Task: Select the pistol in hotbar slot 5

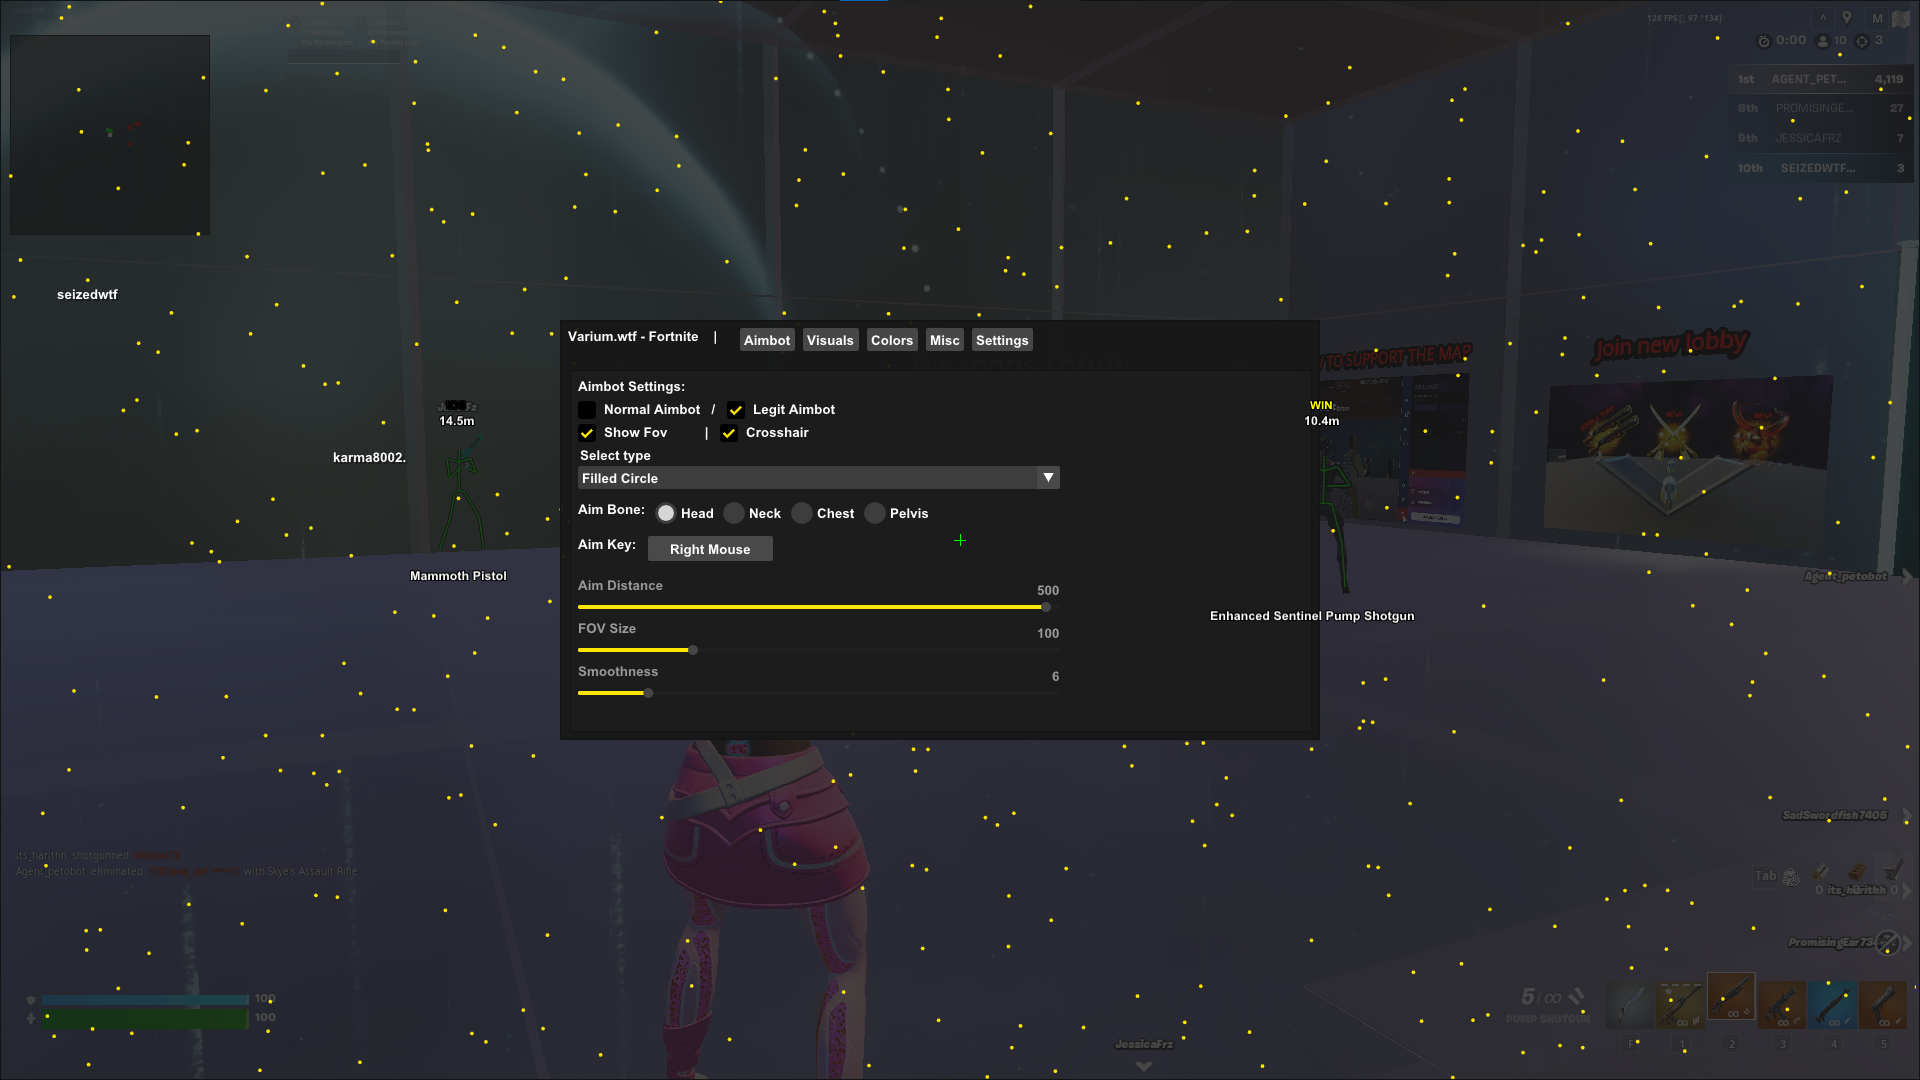Action: click(1883, 1005)
